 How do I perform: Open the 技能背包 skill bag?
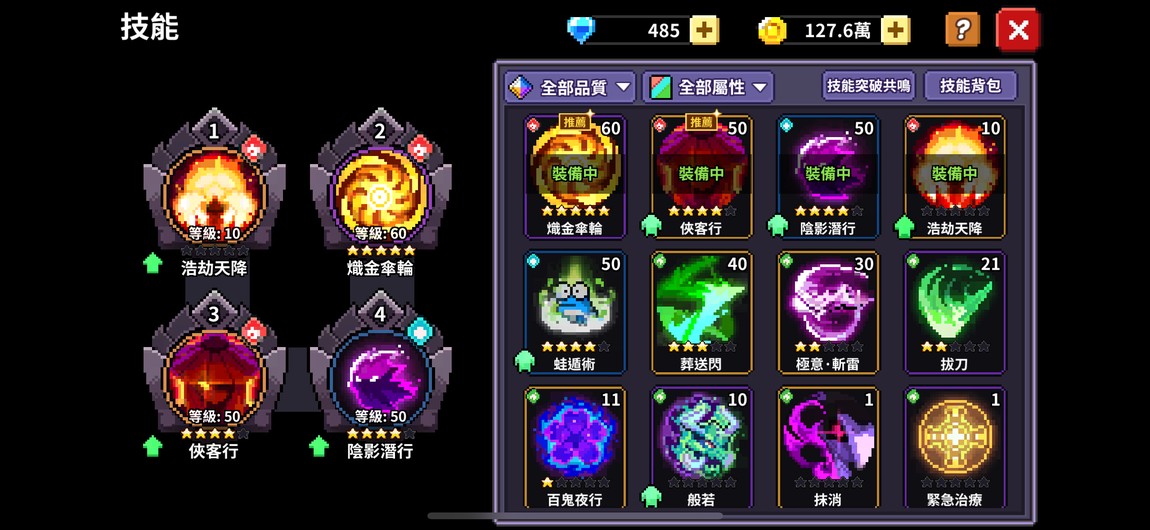coord(971,86)
